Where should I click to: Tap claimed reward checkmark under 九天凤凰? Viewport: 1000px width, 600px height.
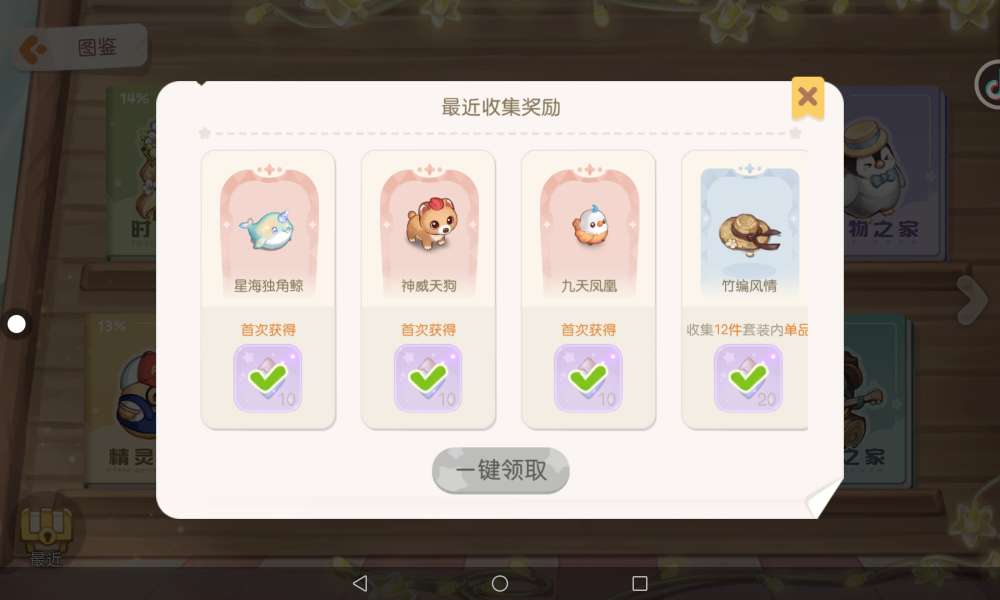click(588, 378)
